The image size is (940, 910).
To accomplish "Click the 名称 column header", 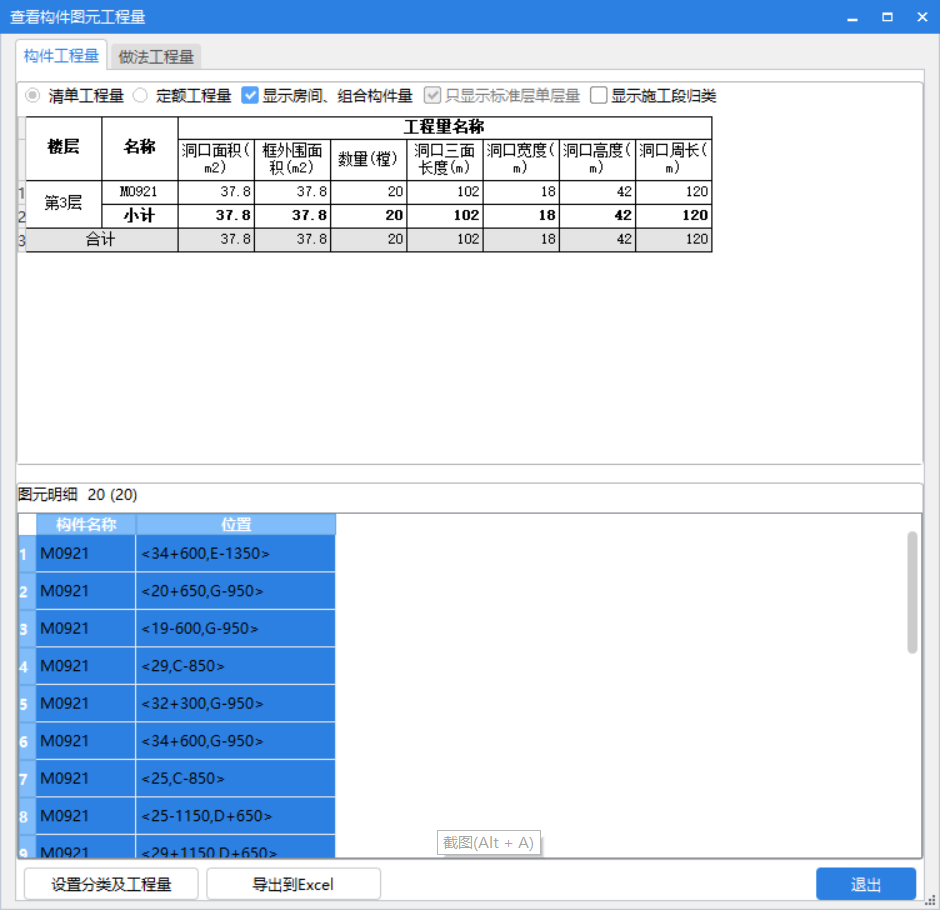I will (140, 148).
